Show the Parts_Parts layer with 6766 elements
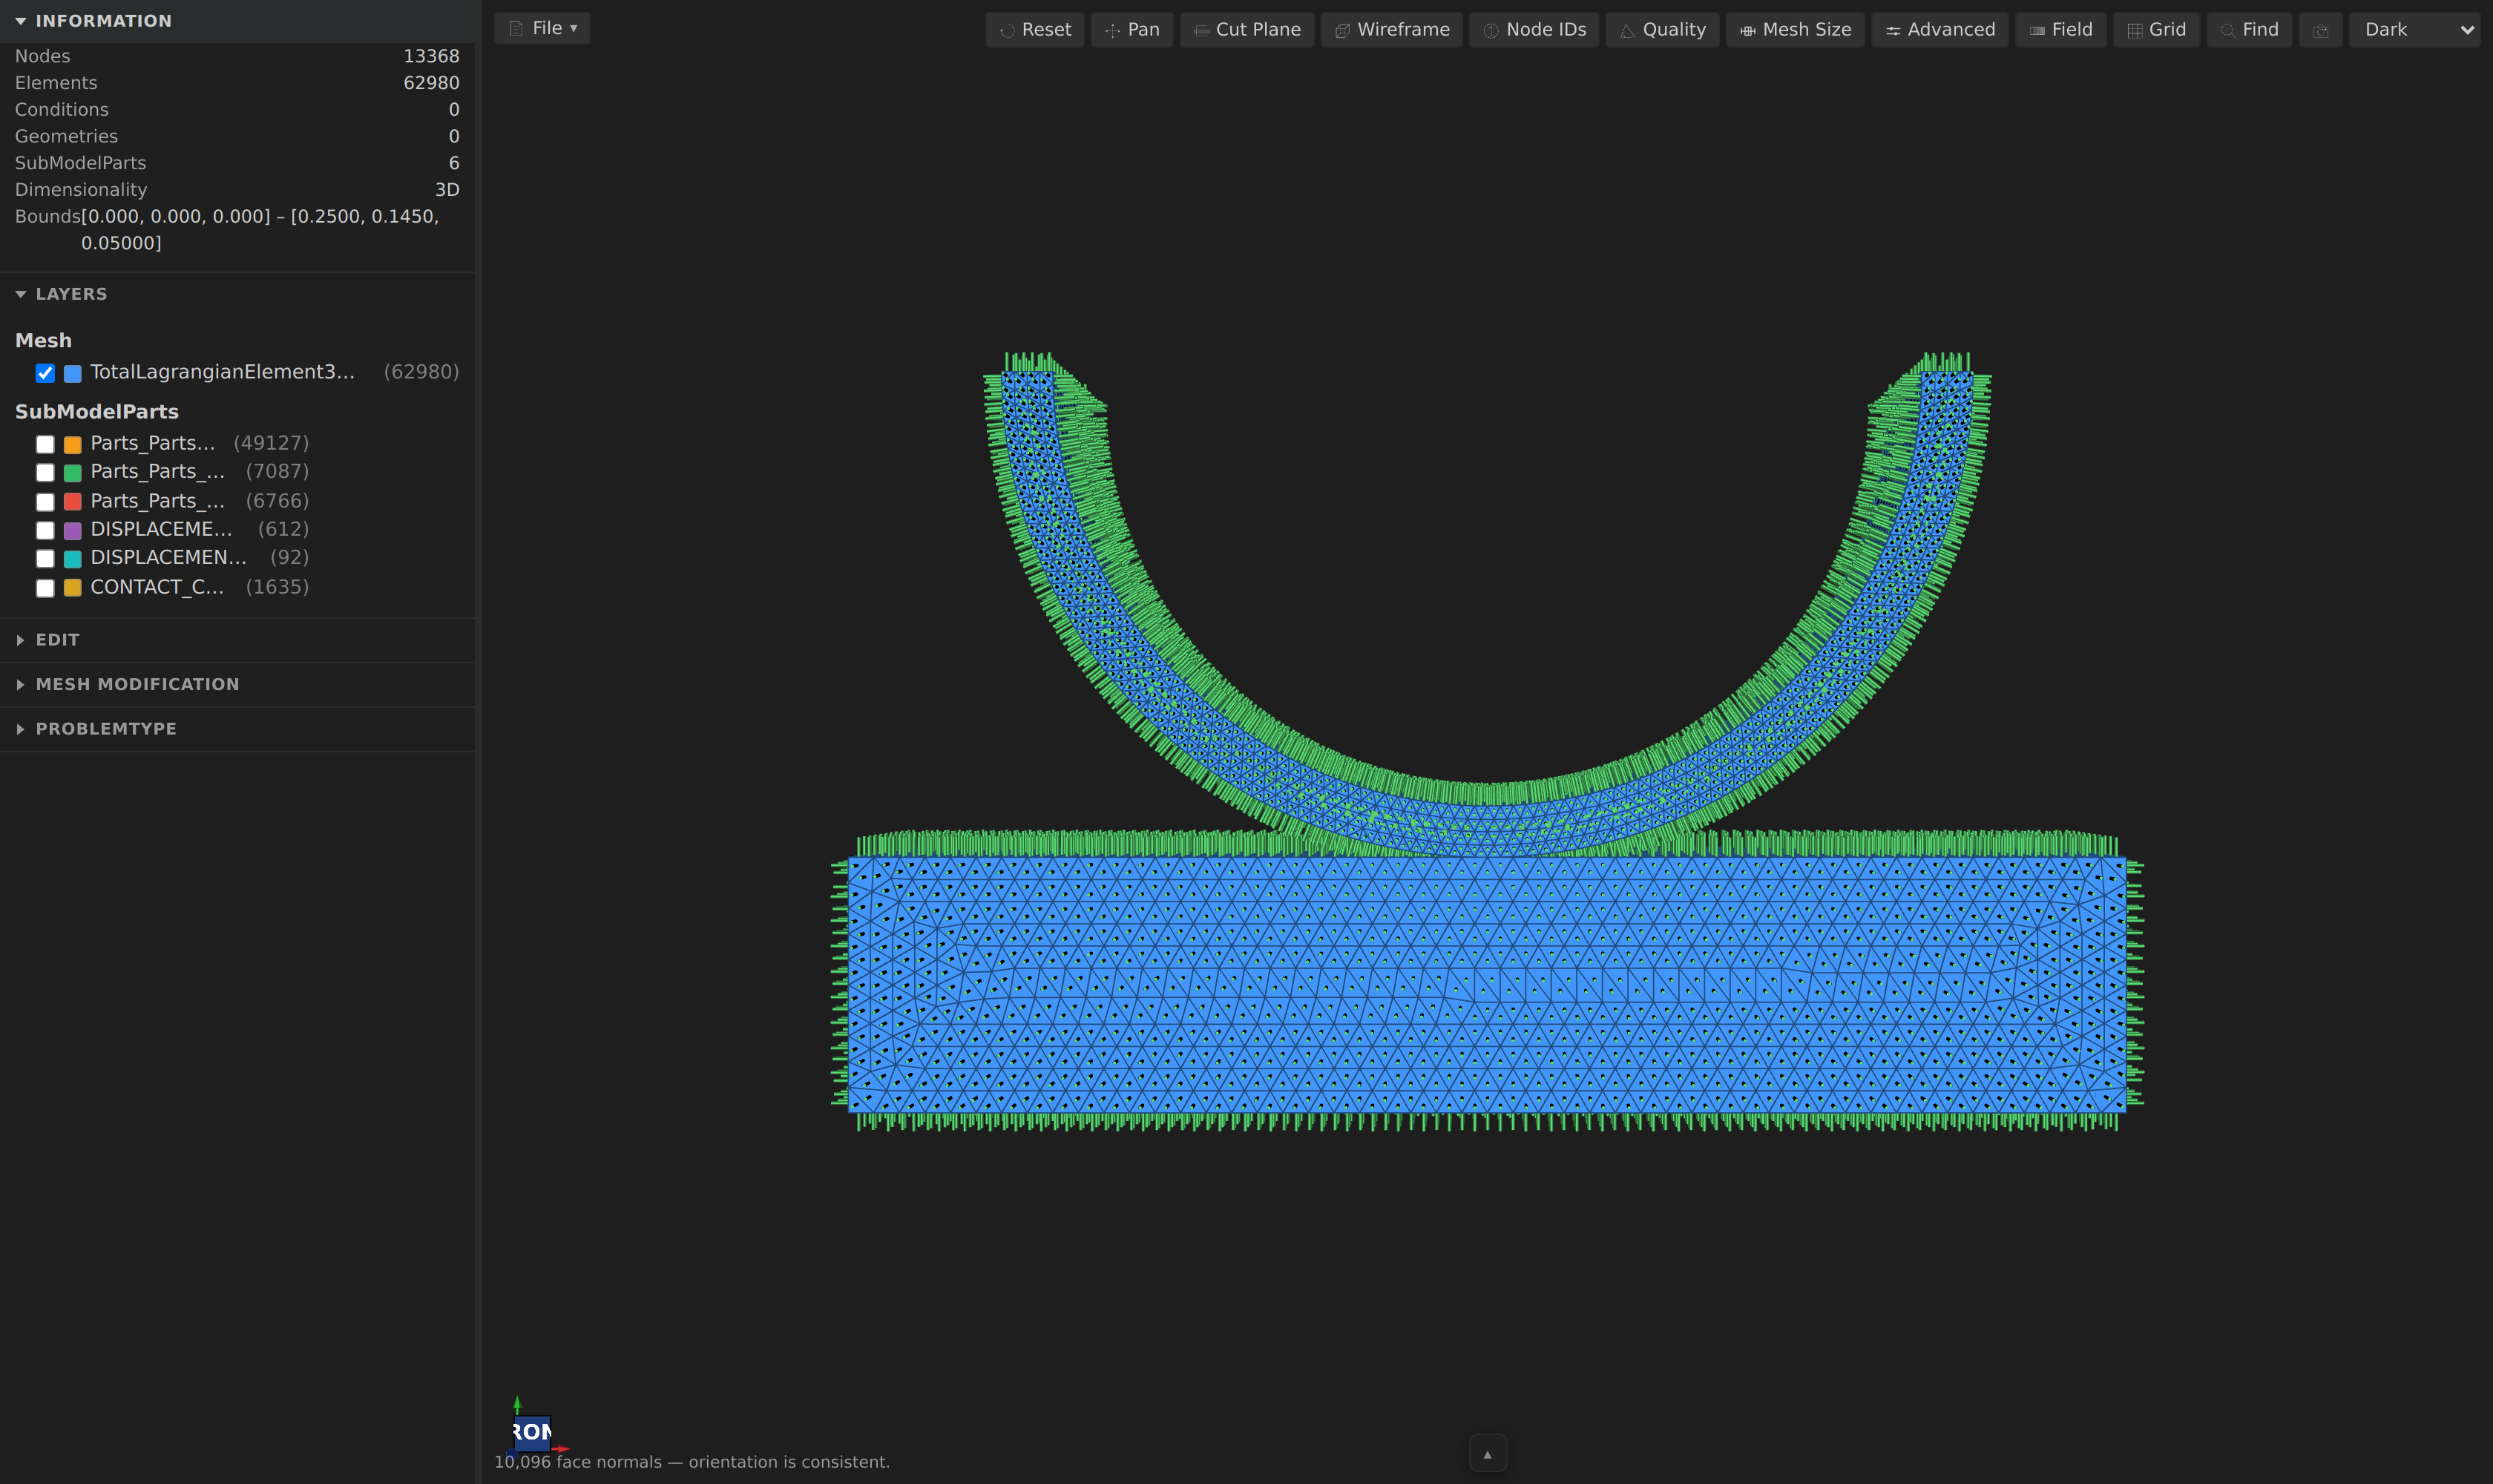2493x1484 pixels. [45, 502]
